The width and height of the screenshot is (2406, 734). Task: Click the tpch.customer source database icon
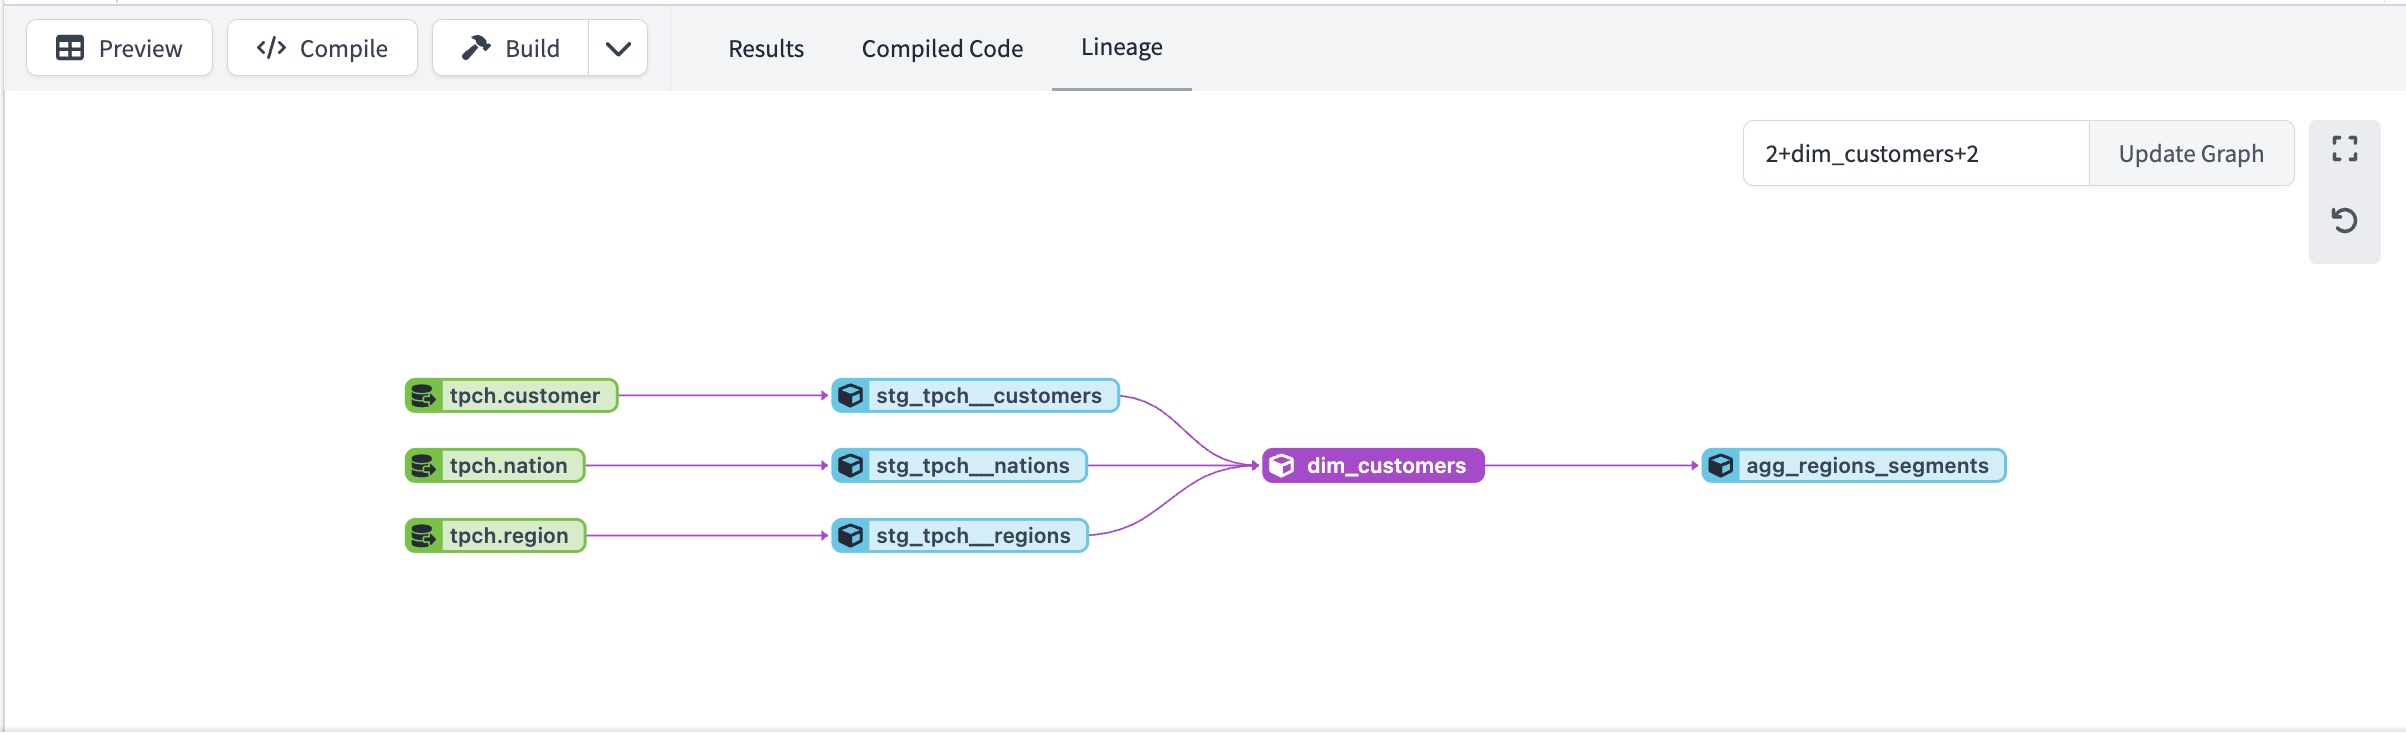pyautogui.click(x=424, y=396)
